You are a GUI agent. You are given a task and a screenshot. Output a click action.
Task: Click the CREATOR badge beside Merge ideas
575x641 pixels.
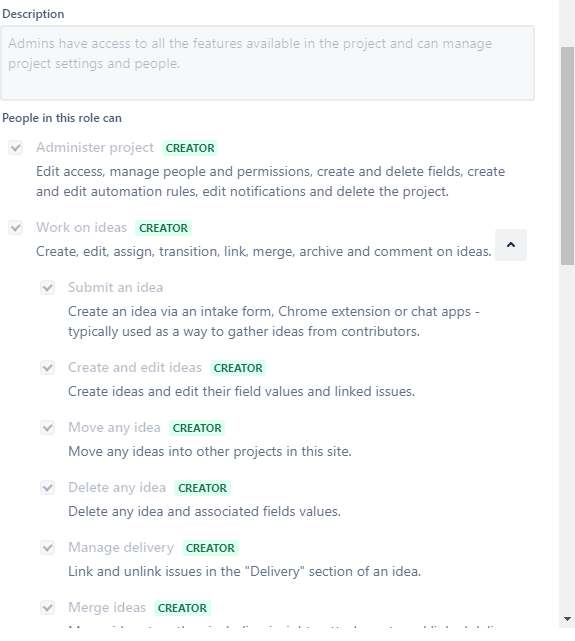point(182,608)
